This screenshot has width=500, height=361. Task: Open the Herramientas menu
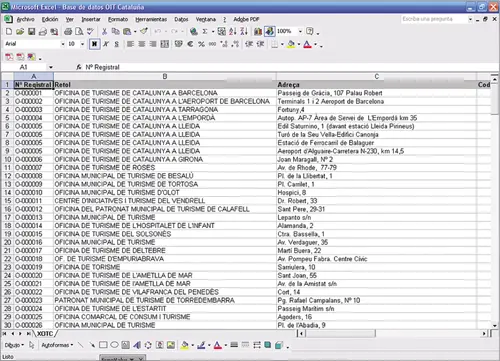(x=151, y=19)
